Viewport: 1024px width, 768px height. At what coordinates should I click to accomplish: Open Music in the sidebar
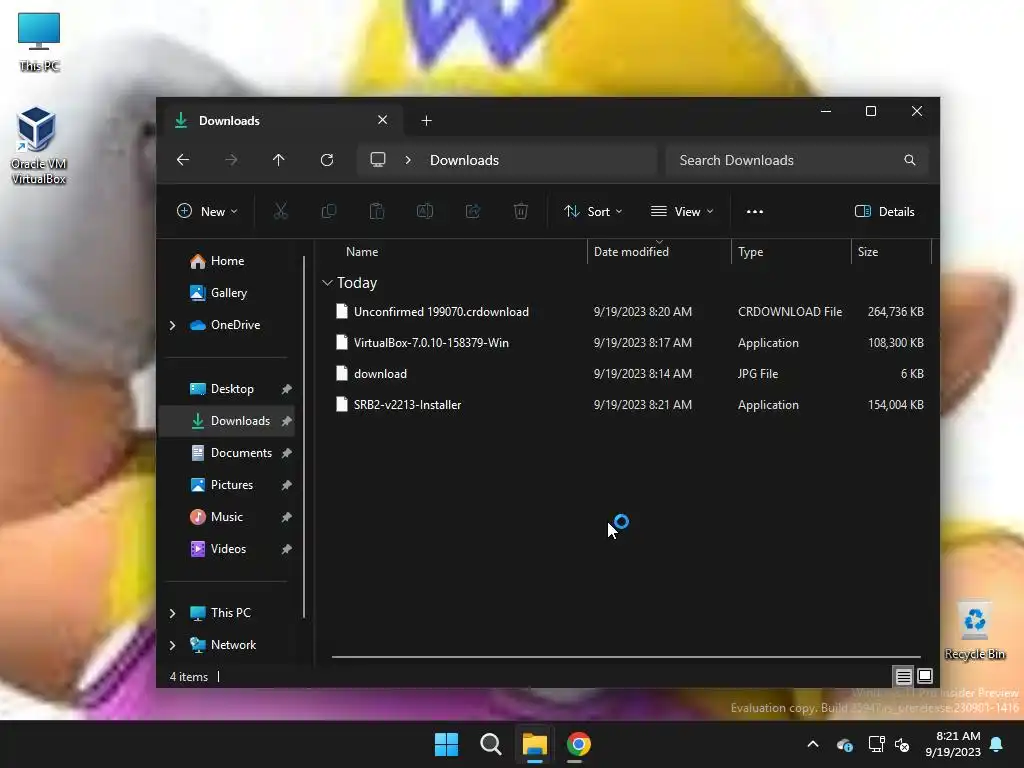click(226, 517)
